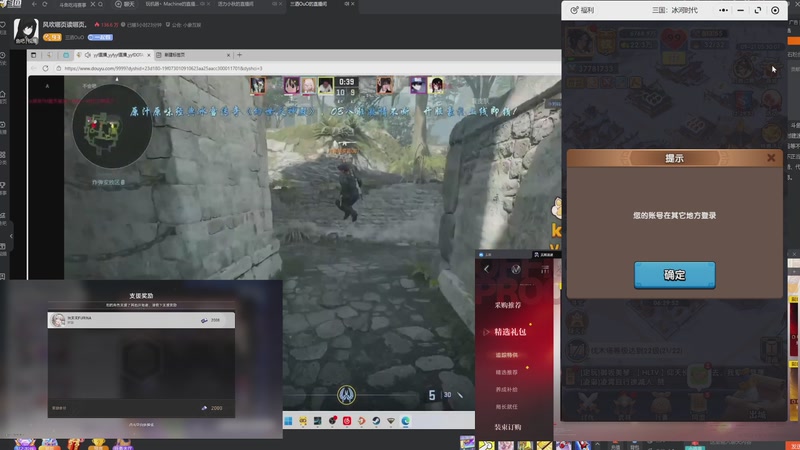800x450 pixels.
Task: Click the power value 37781733 in mini-game
Action: tap(592, 68)
